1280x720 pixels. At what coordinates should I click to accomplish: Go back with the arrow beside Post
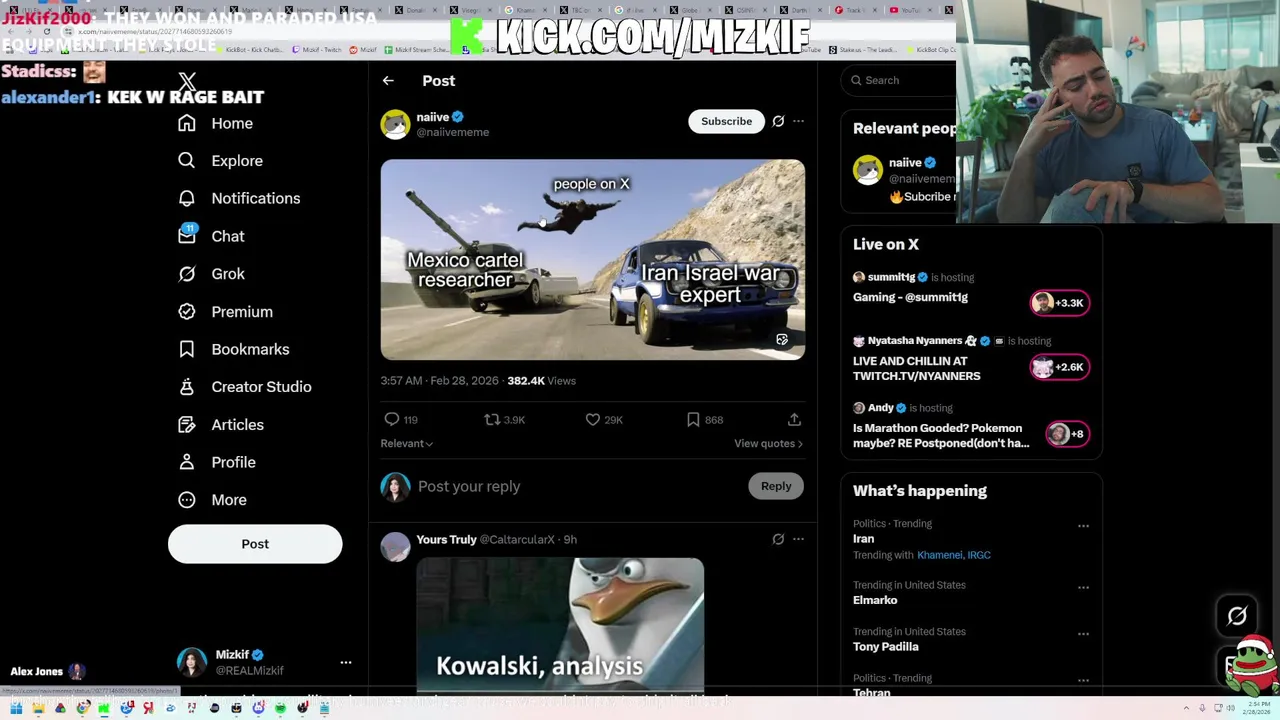pos(388,81)
